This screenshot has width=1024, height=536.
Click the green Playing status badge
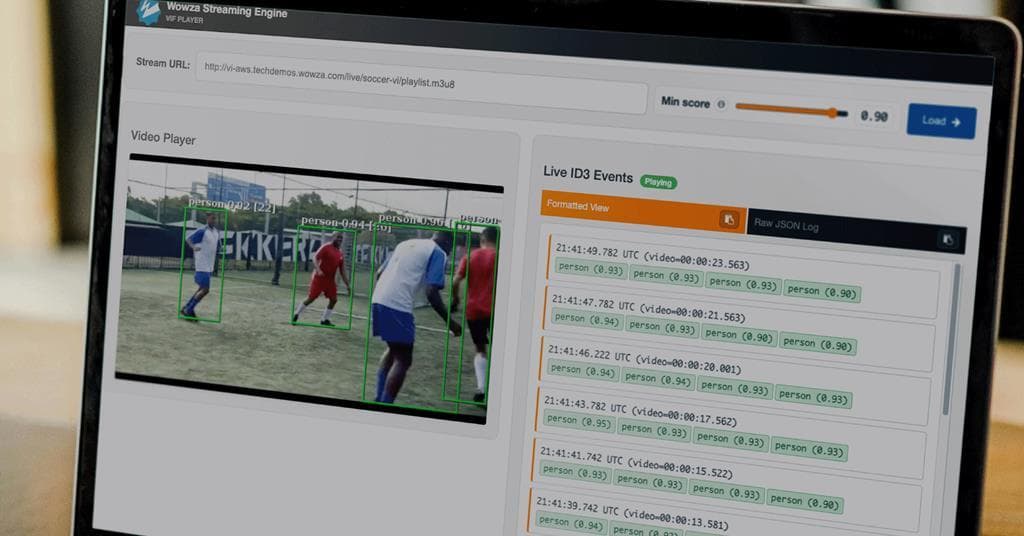pos(658,182)
